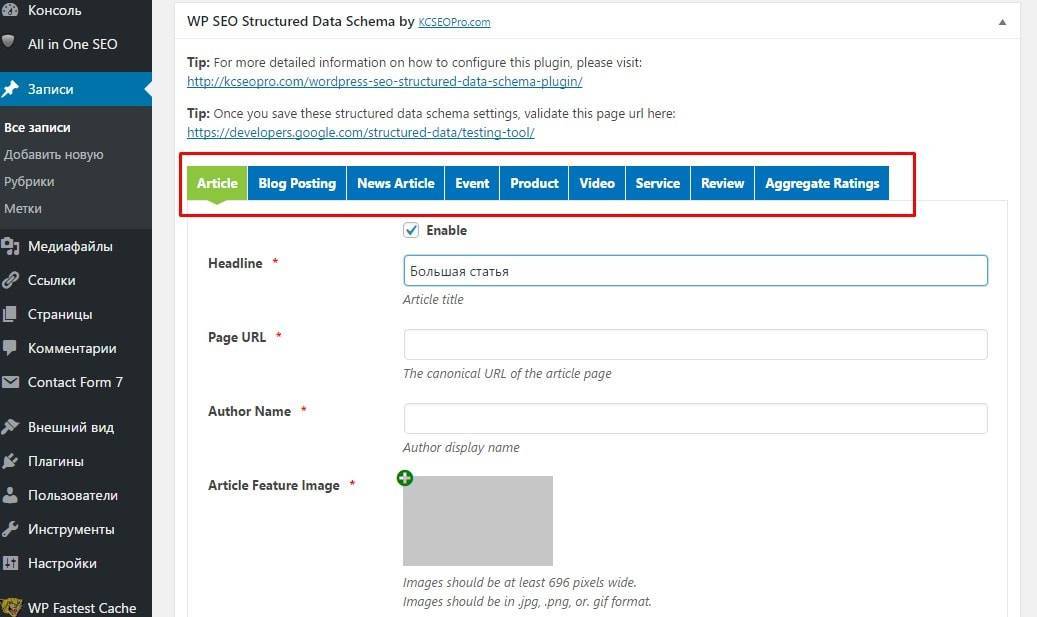This screenshot has width=1037, height=617.
Task: Switch to the Review tab
Action: pos(722,183)
